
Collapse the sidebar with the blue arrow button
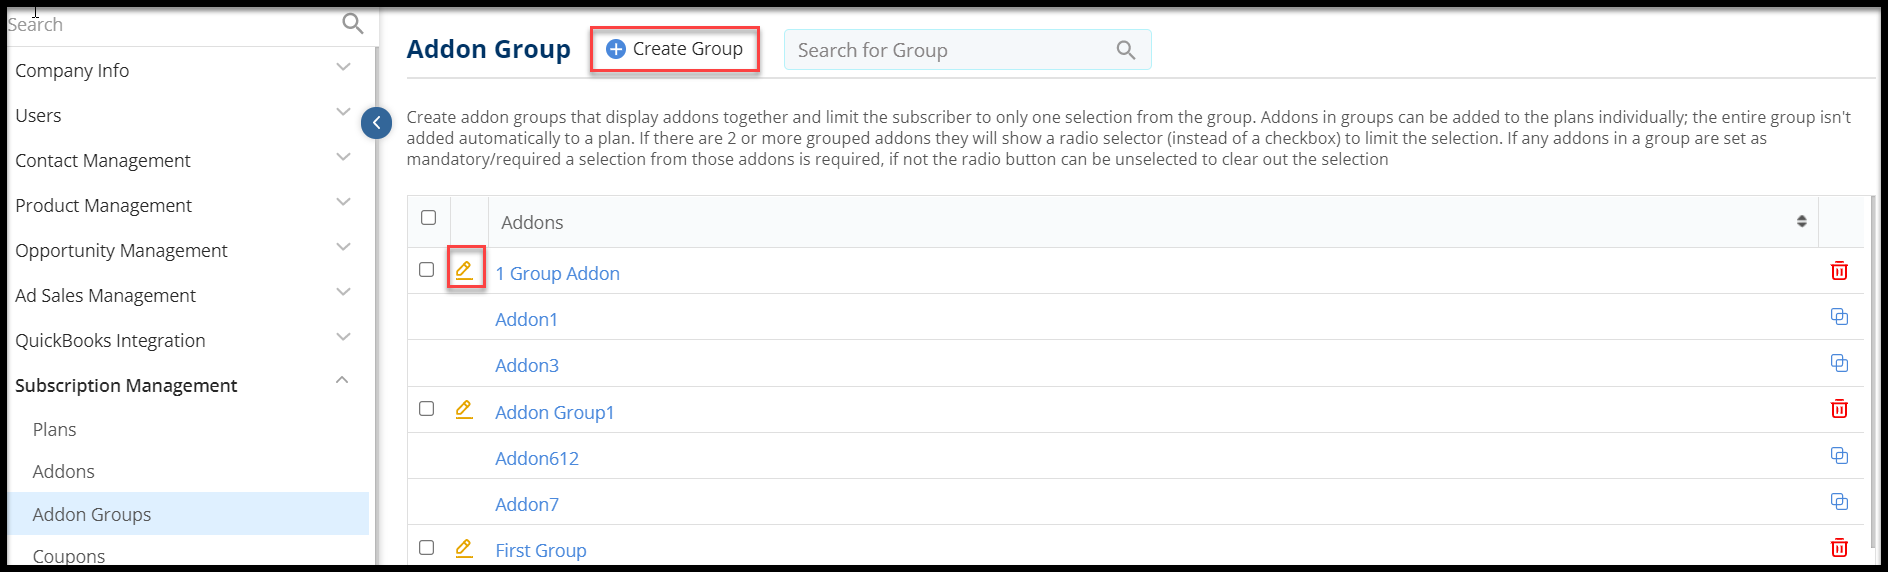pos(376,123)
